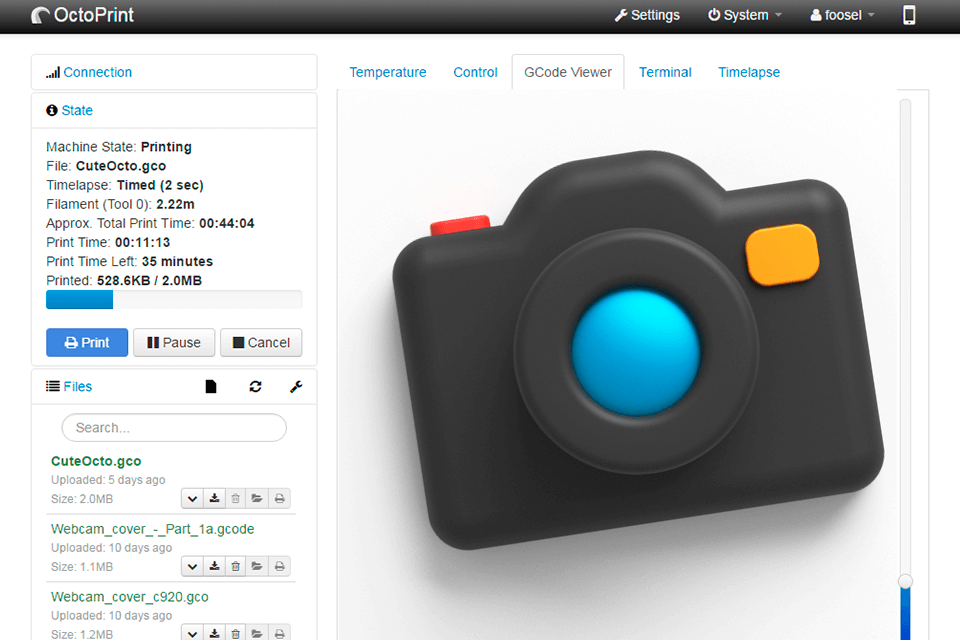Open the Terminal tab
Image resolution: width=960 pixels, height=640 pixels.
665,72
